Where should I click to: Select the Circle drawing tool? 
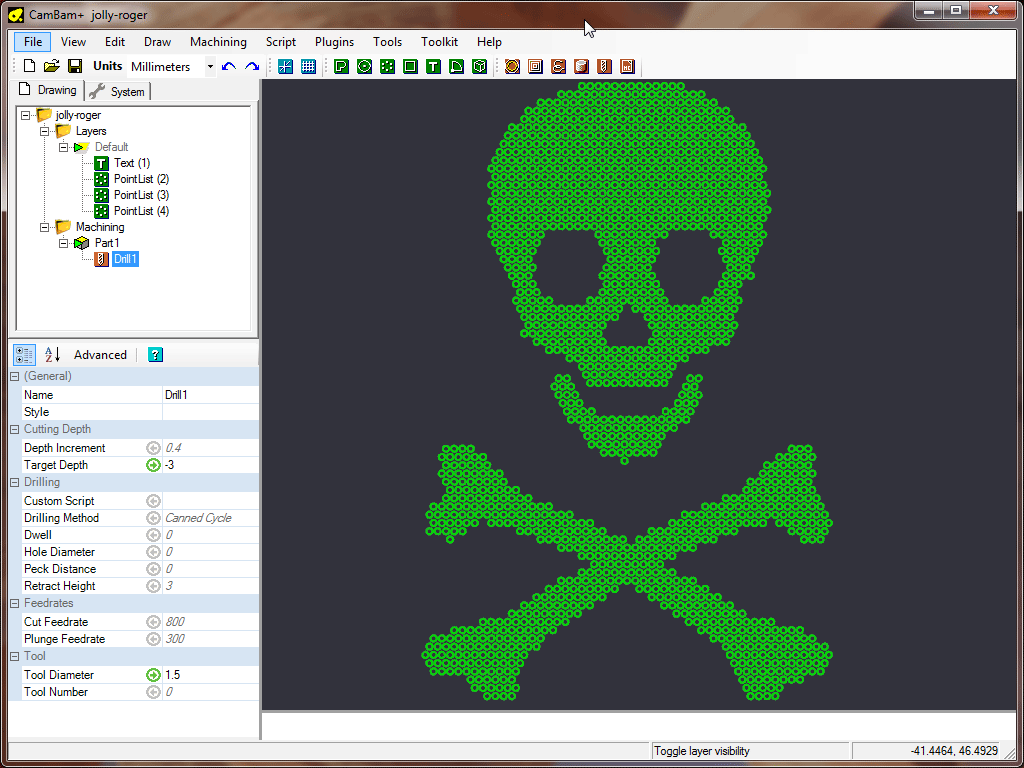[x=364, y=66]
